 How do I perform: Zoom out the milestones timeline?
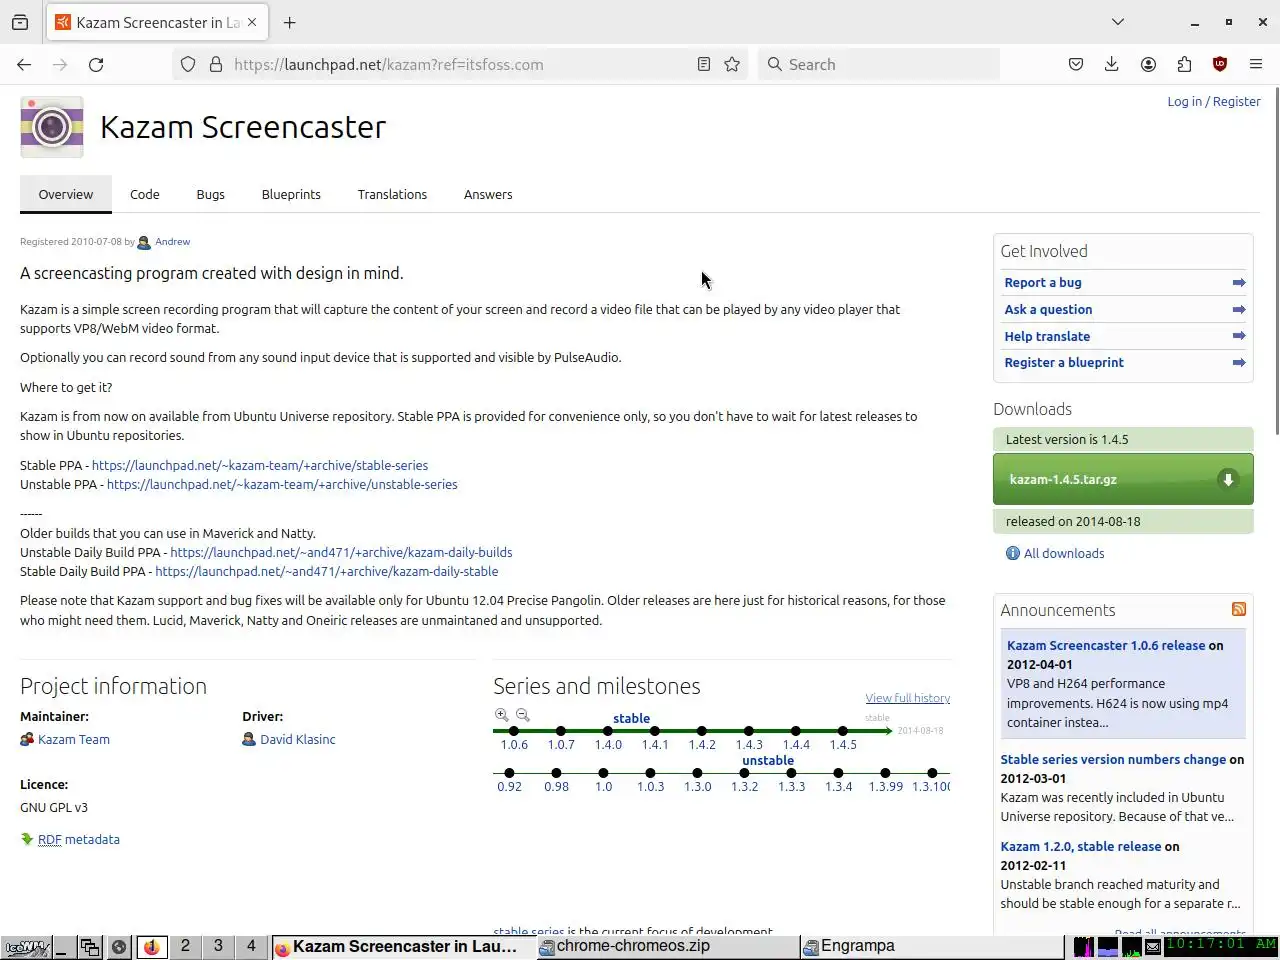(522, 715)
